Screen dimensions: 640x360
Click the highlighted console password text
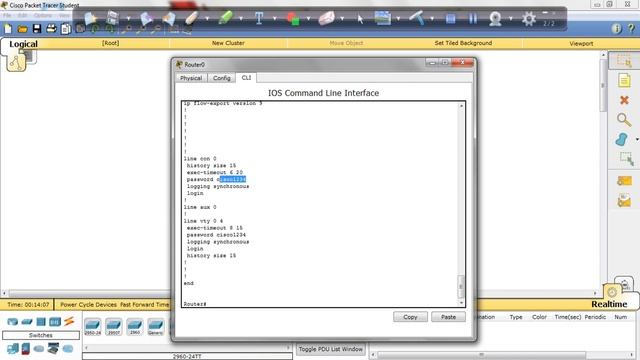coord(232,179)
